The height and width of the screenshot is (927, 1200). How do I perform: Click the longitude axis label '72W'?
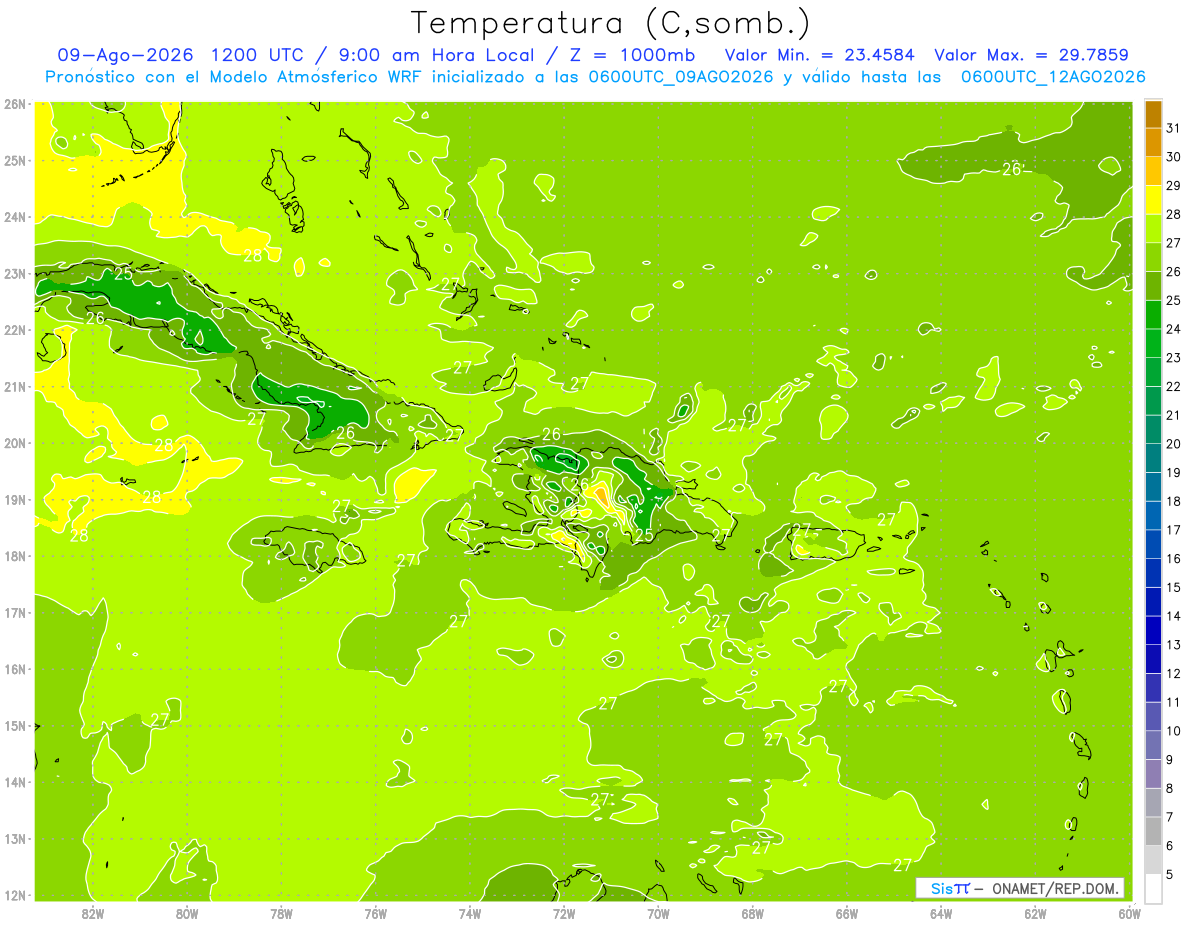click(x=564, y=912)
